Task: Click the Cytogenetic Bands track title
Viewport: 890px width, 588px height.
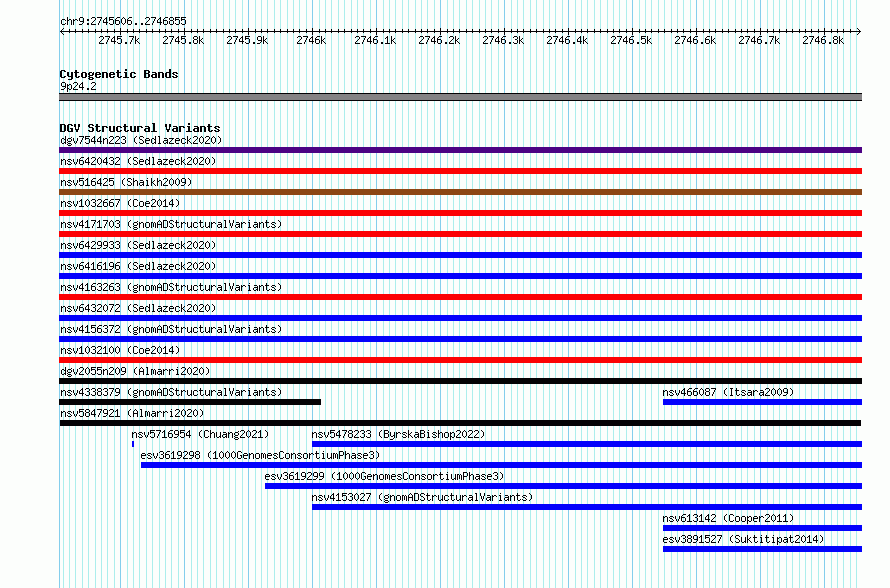Action: click(x=119, y=74)
